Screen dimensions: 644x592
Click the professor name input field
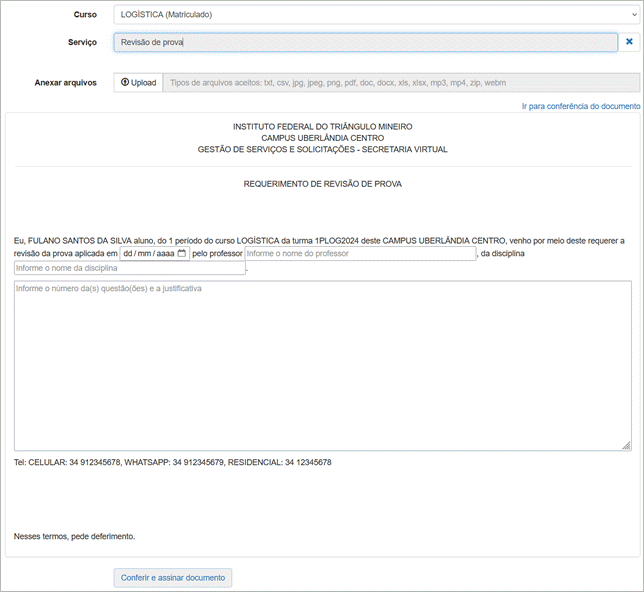coord(360,253)
